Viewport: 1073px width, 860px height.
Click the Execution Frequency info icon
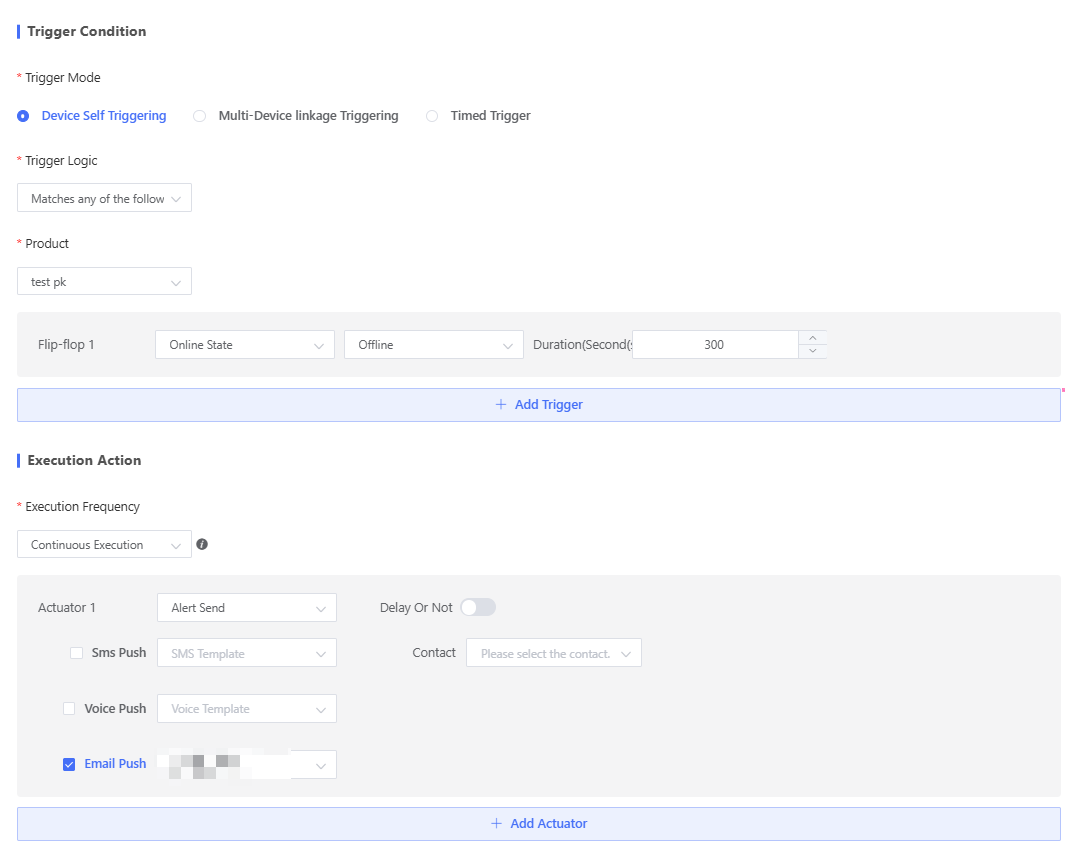coord(202,545)
